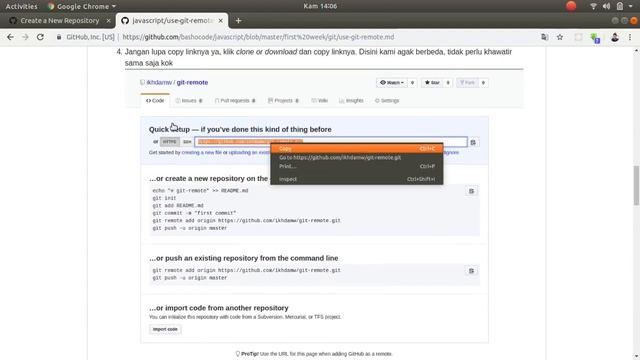Select the SSH protocol button
This screenshot has height=360, width=640.
(187, 142)
